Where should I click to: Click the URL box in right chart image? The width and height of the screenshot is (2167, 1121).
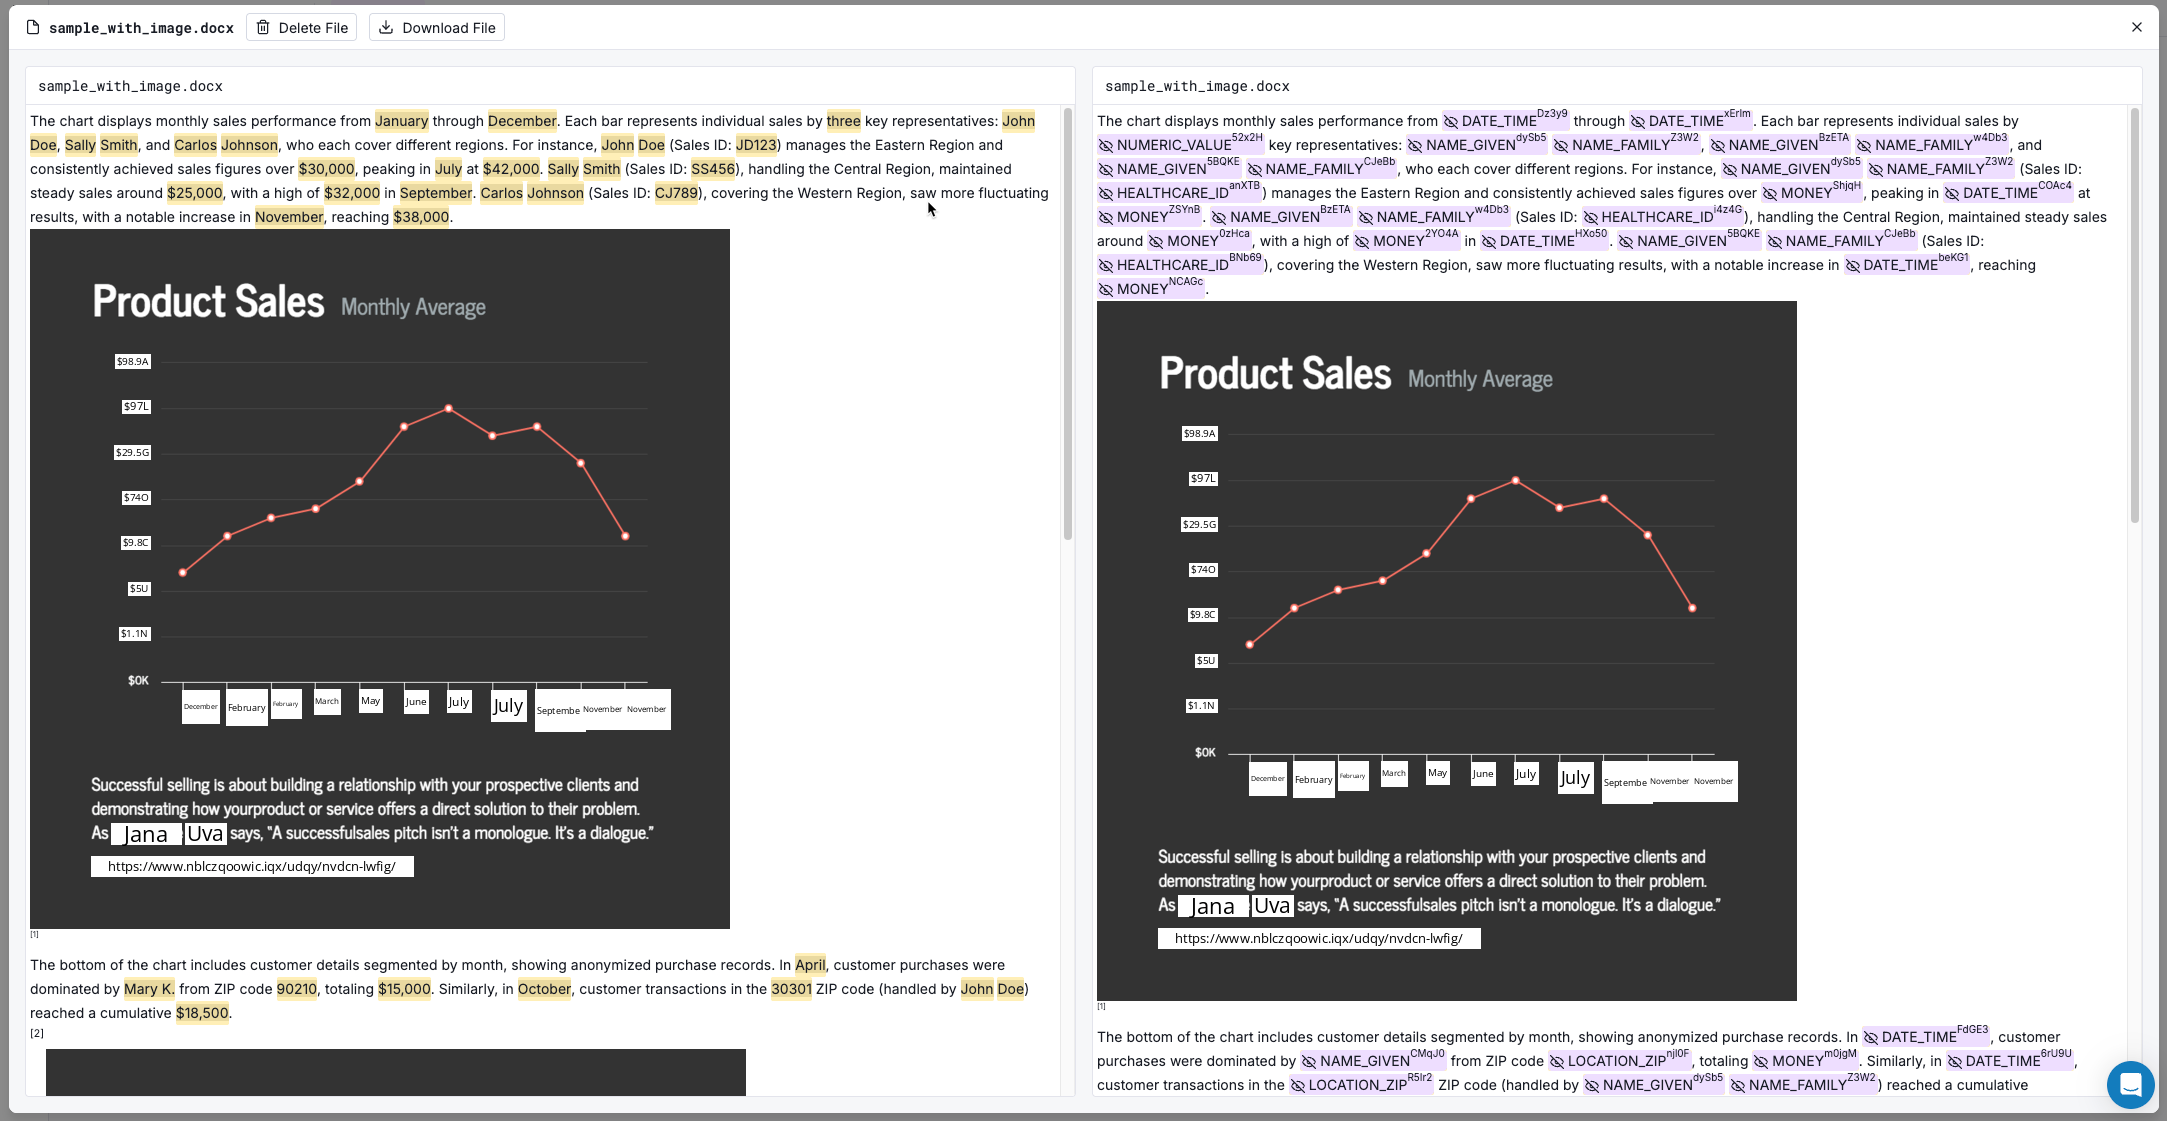point(1318,939)
